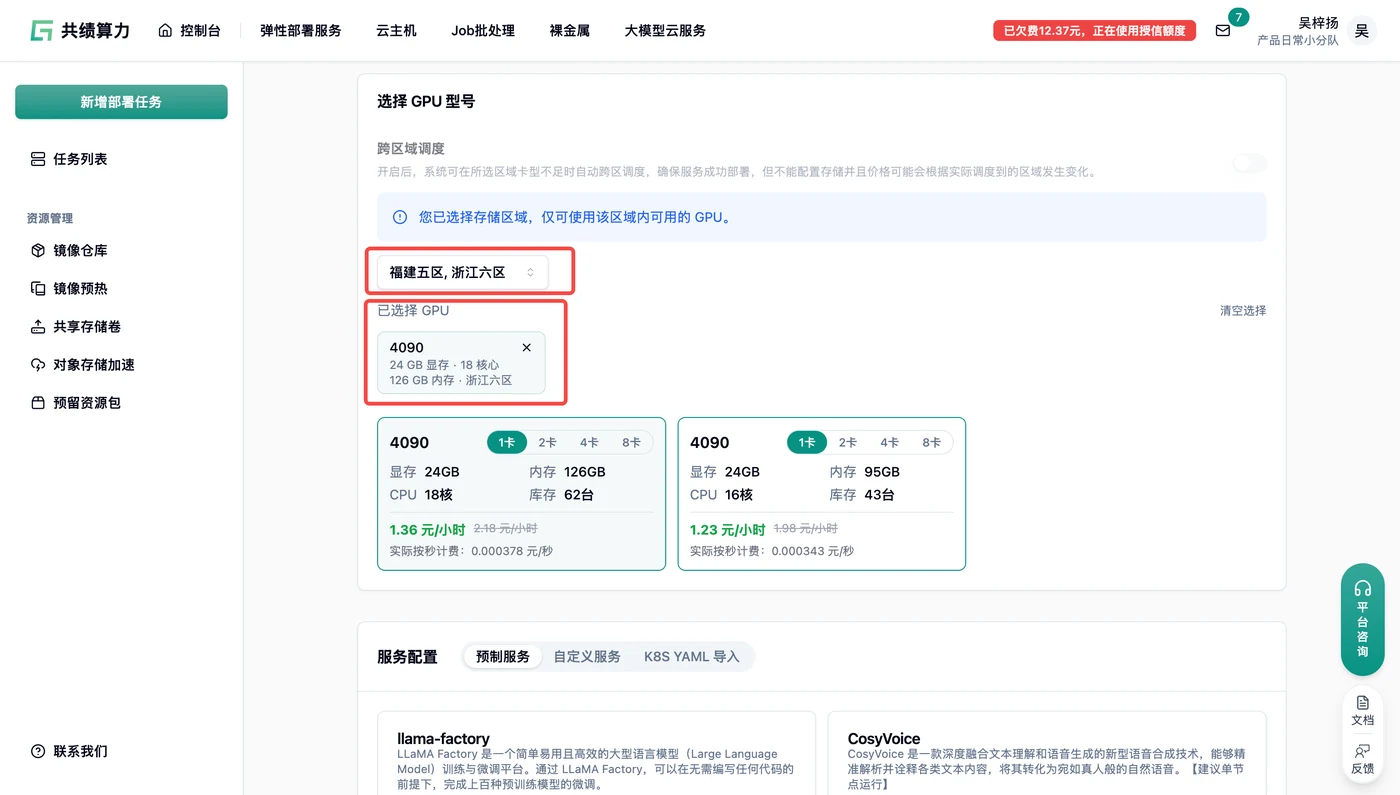Switch to the K8S YAML 导入 tab
Screen dimensions: 1400x795
[x=692, y=656]
